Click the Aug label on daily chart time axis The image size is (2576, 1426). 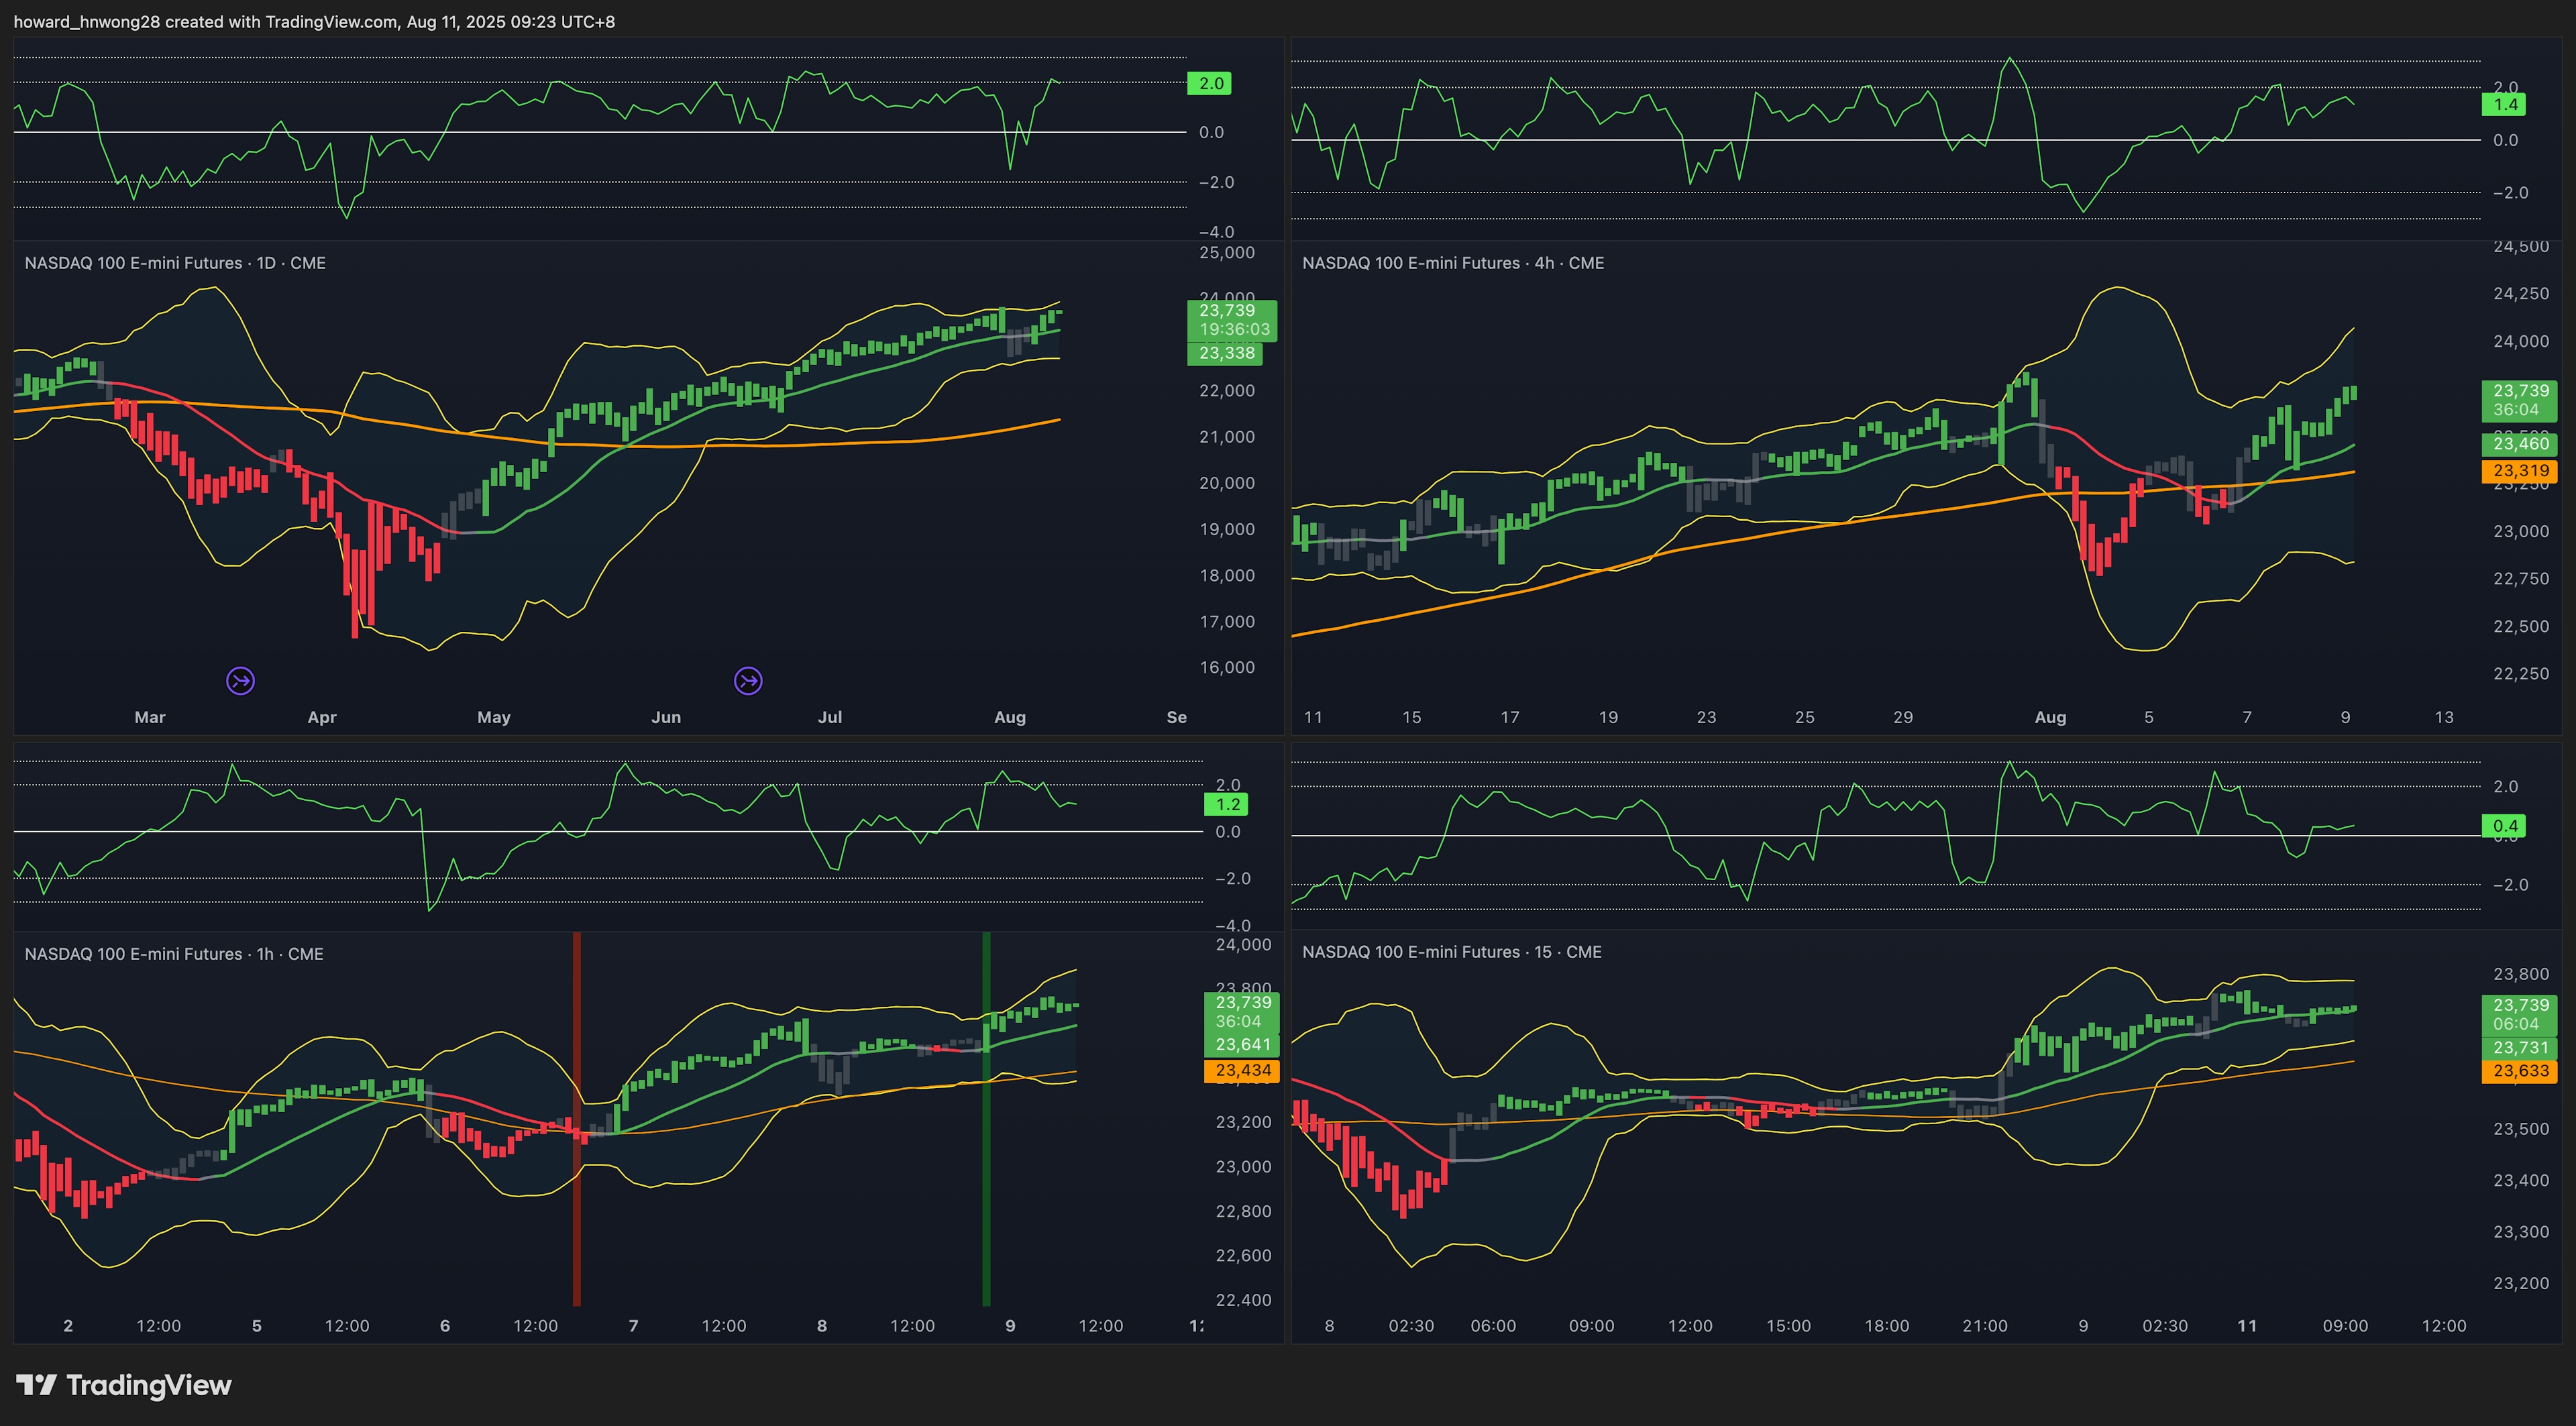click(x=1009, y=717)
